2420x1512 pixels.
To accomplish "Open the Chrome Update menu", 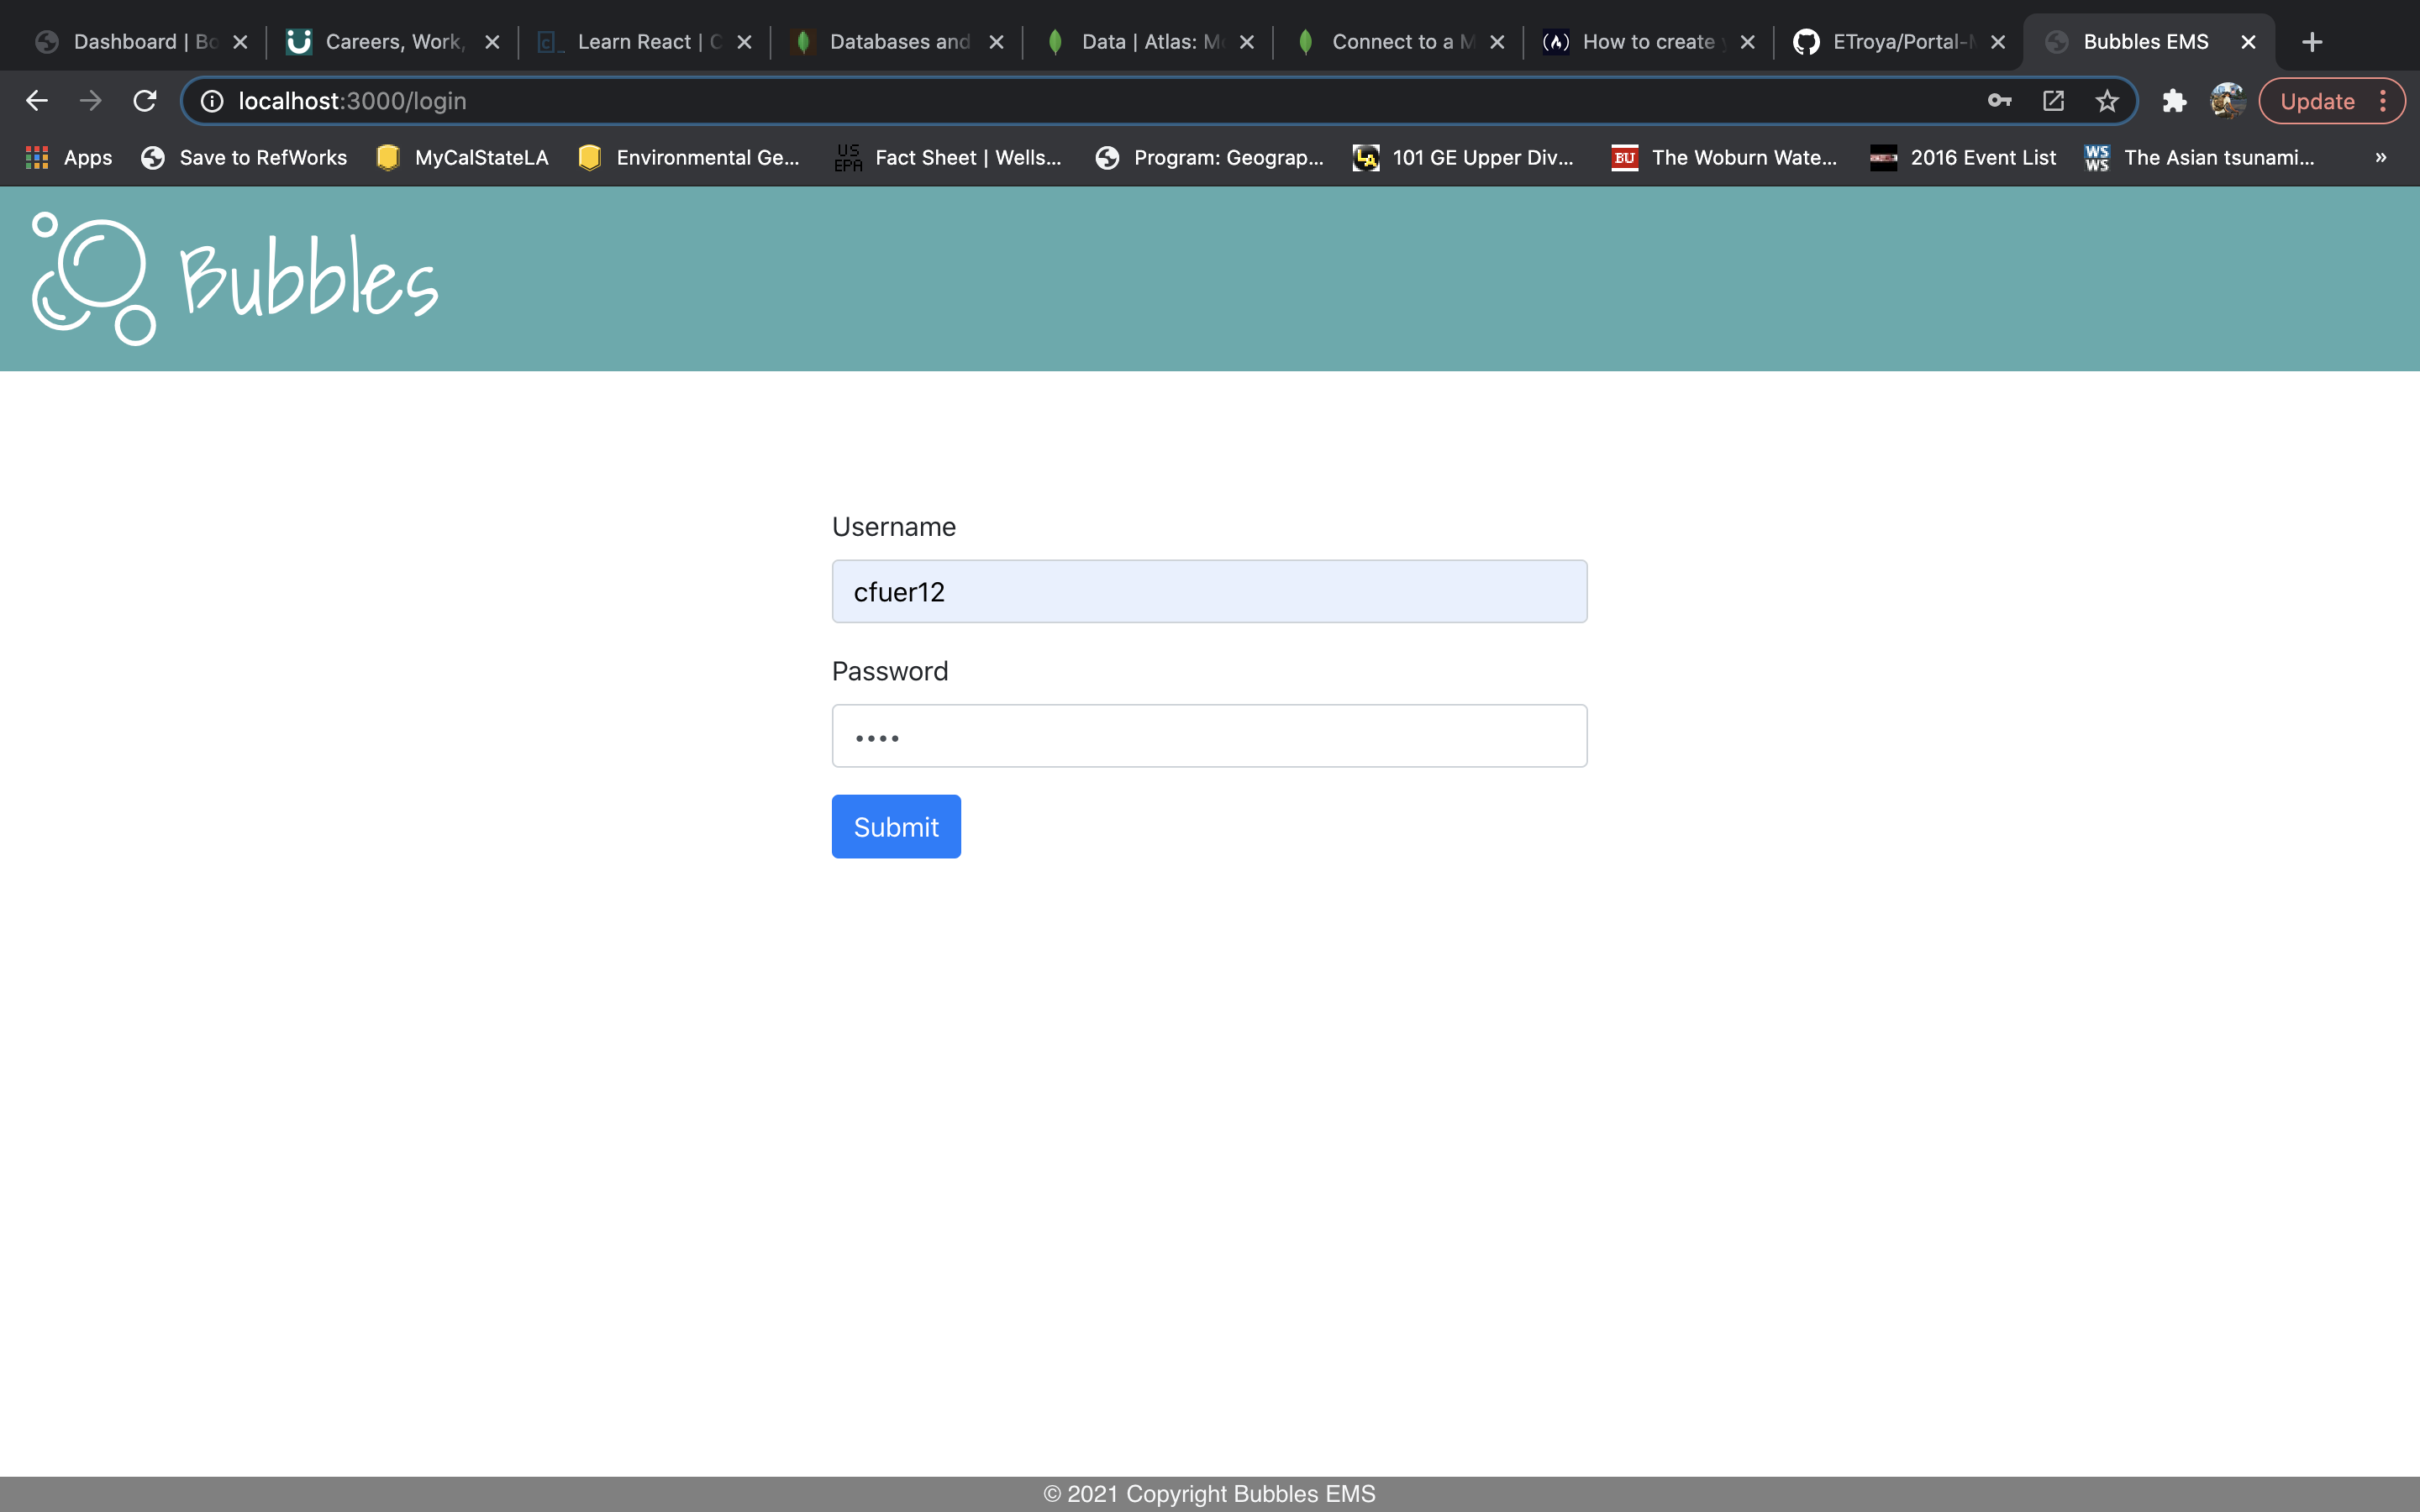I will tap(2331, 101).
